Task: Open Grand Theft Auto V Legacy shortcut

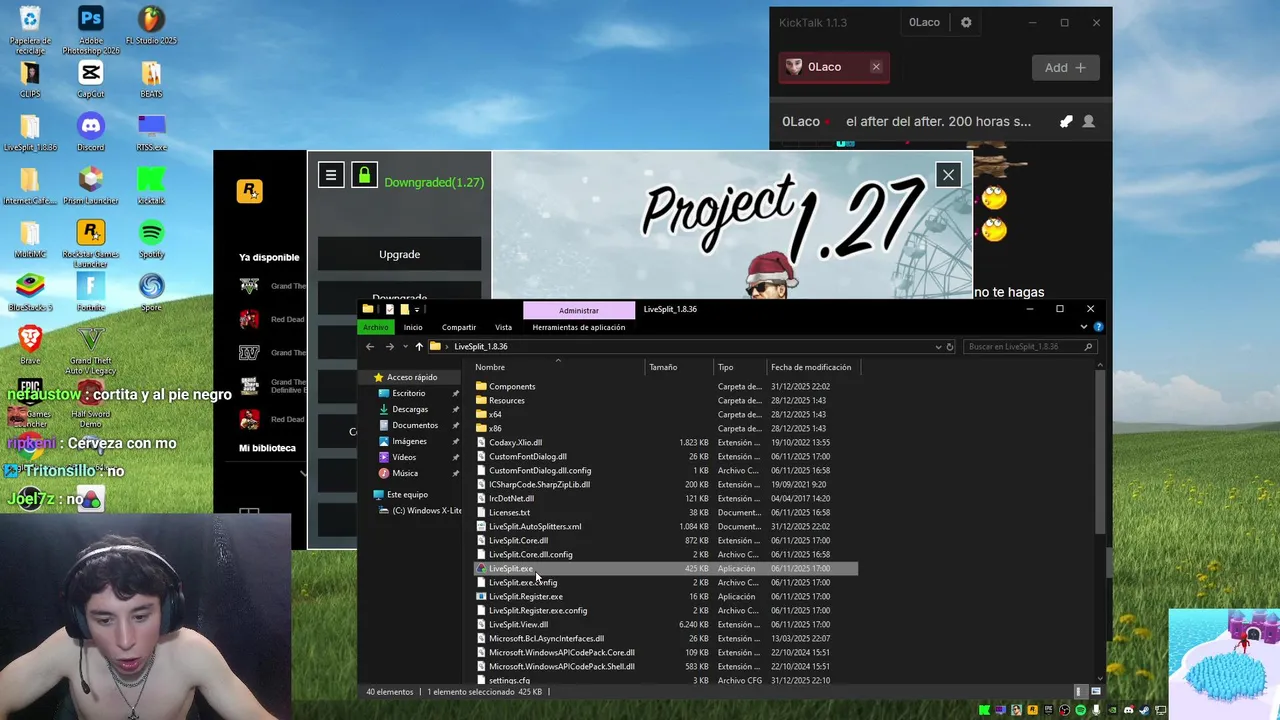Action: click(90, 349)
